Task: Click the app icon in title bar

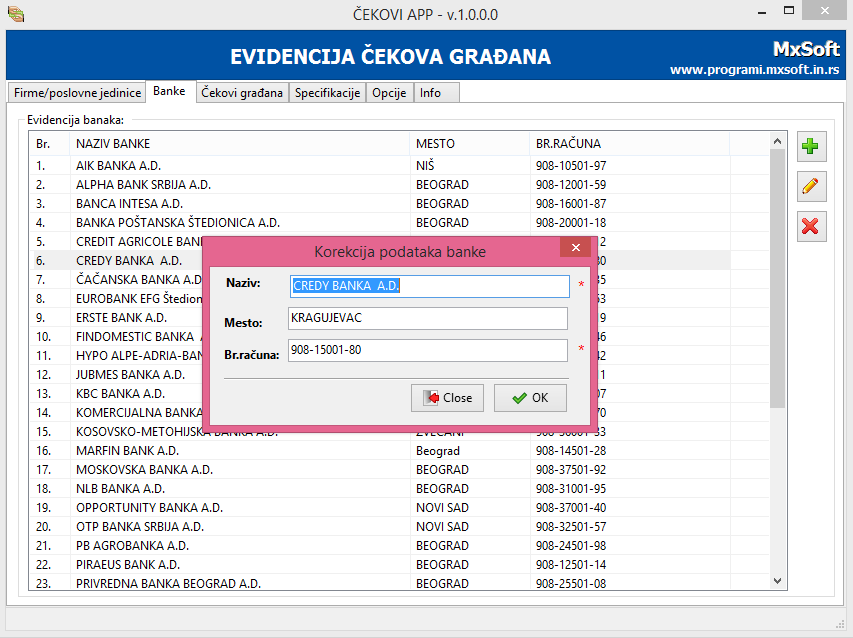Action: click(16, 14)
